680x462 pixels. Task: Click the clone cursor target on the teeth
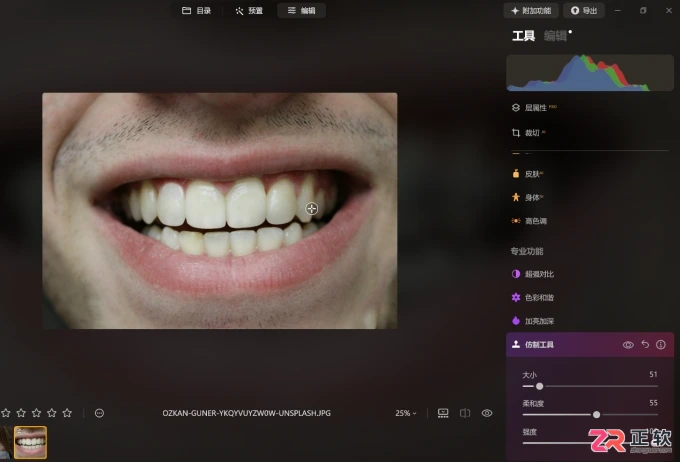[311, 209]
